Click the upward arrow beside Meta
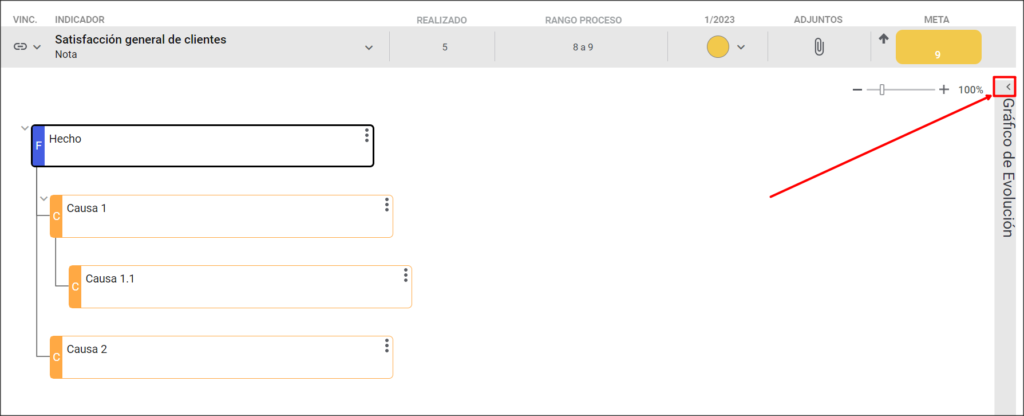The height and width of the screenshot is (416, 1024). 884,39
